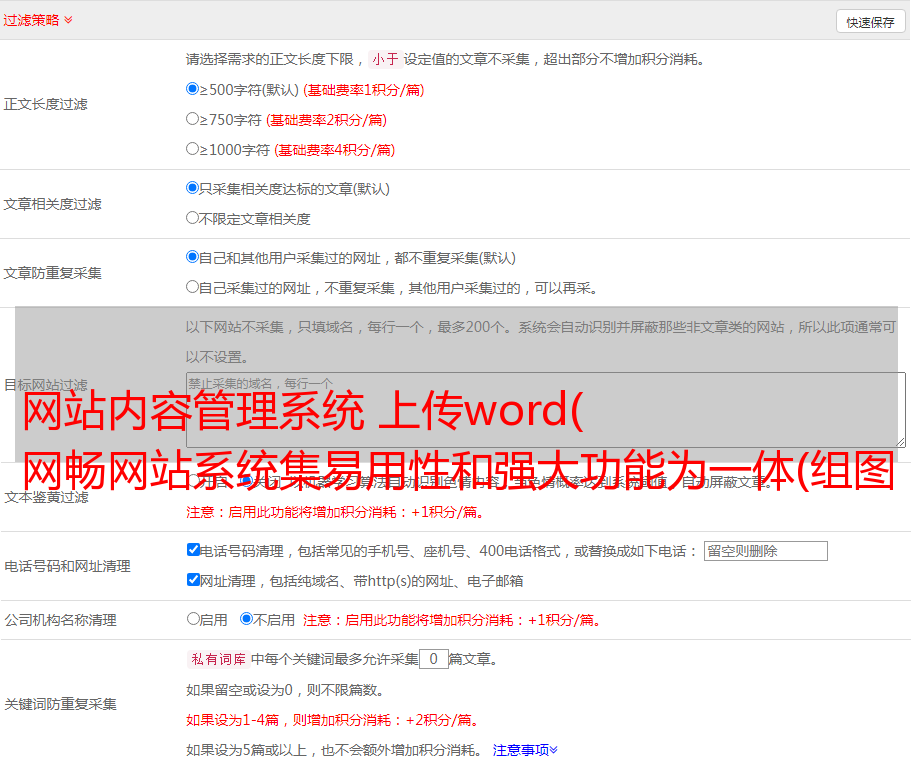
Task: Click the 快速保存 button
Action: click(870, 22)
